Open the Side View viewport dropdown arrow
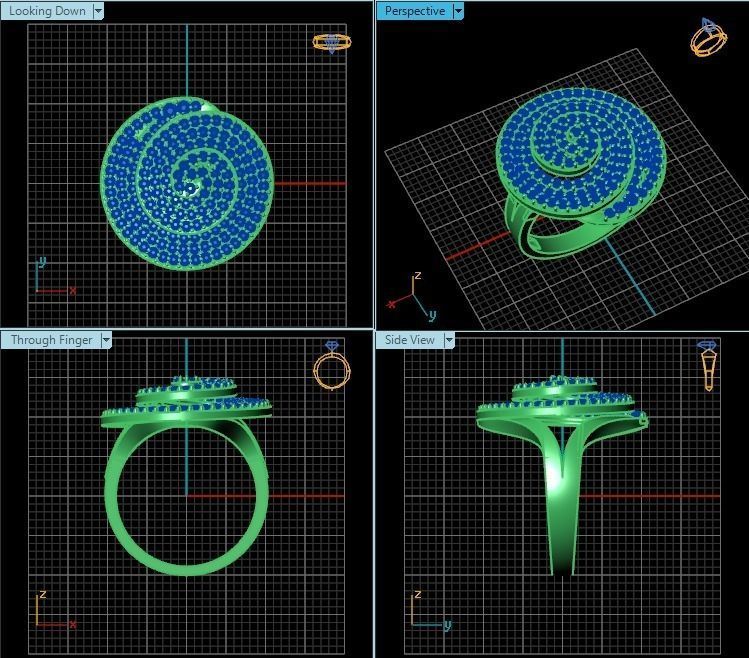 (x=449, y=340)
